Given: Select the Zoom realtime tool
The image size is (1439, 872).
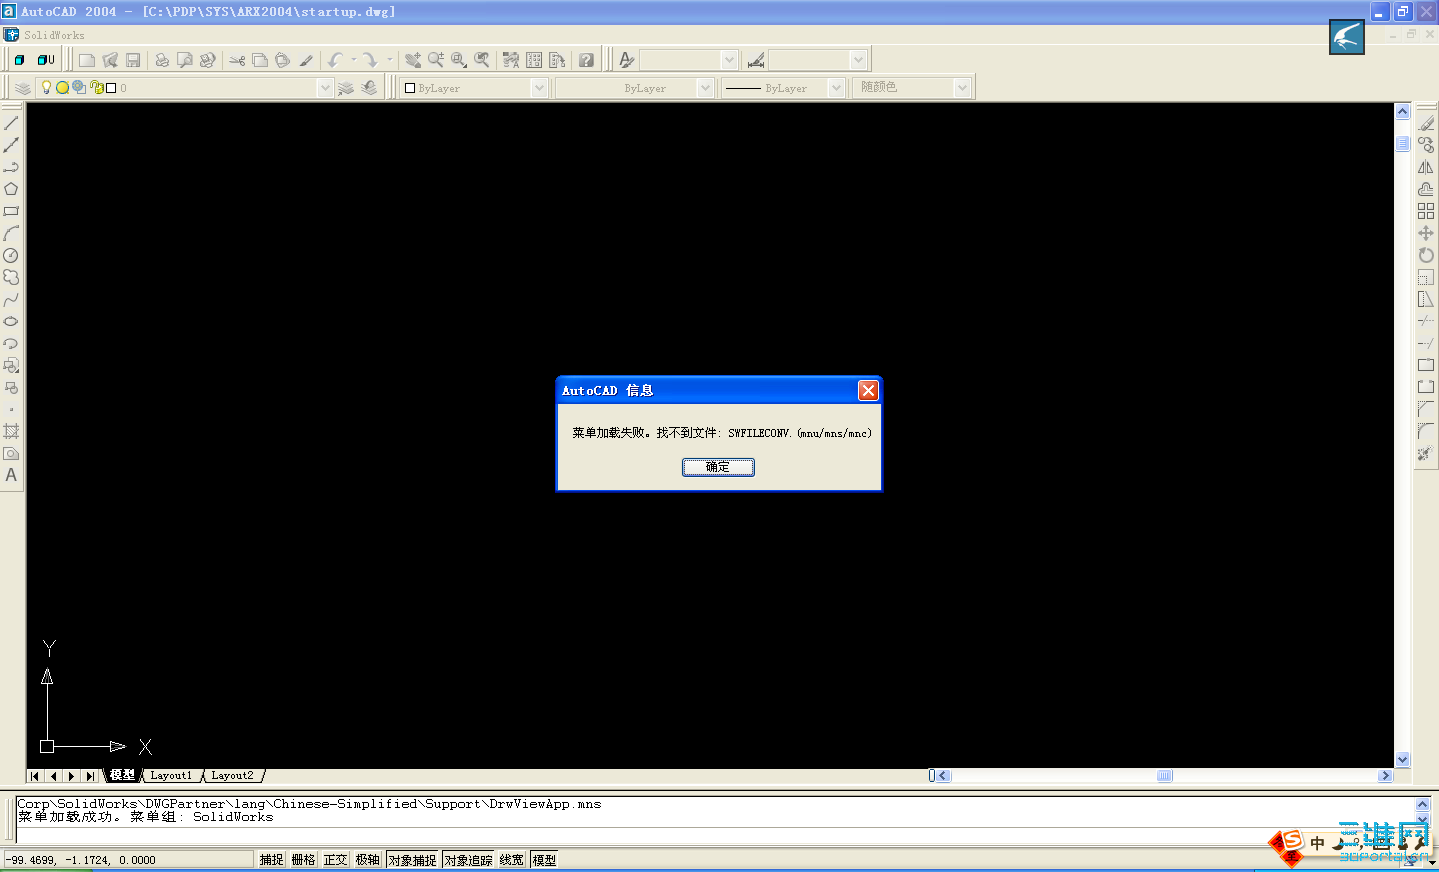Looking at the screenshot, I should 436,60.
